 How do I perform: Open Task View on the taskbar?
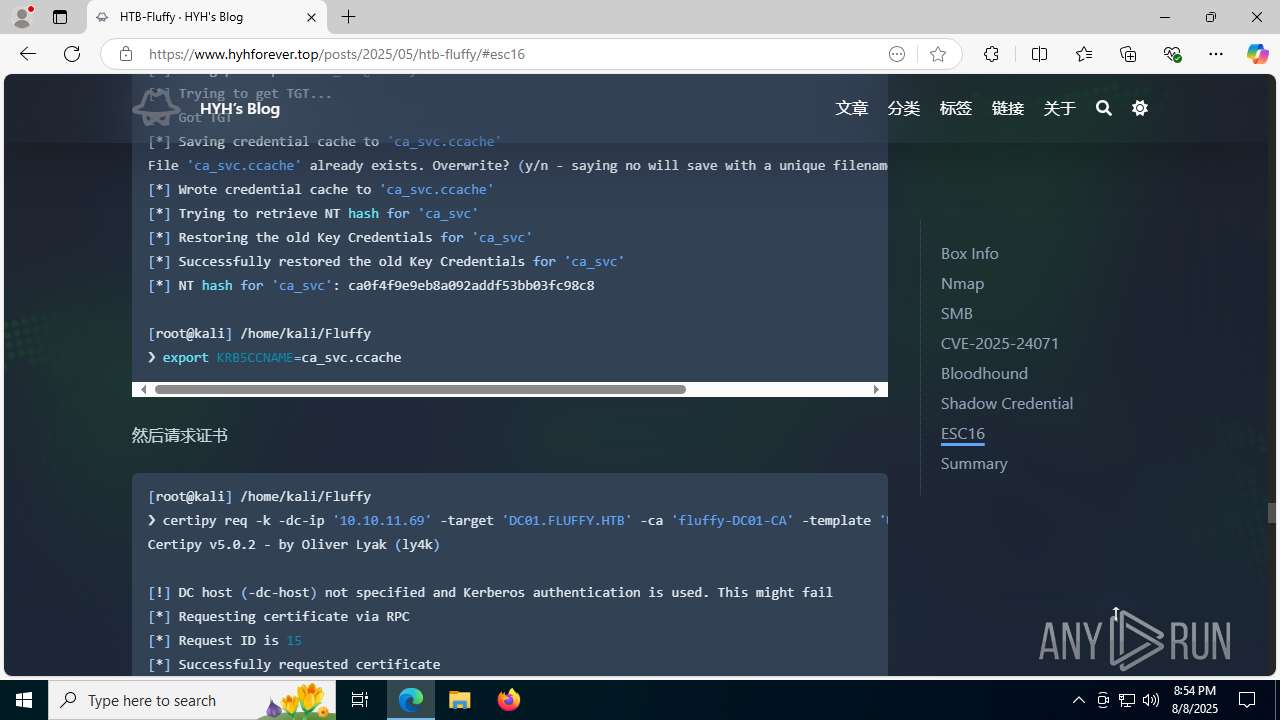pyautogui.click(x=360, y=700)
